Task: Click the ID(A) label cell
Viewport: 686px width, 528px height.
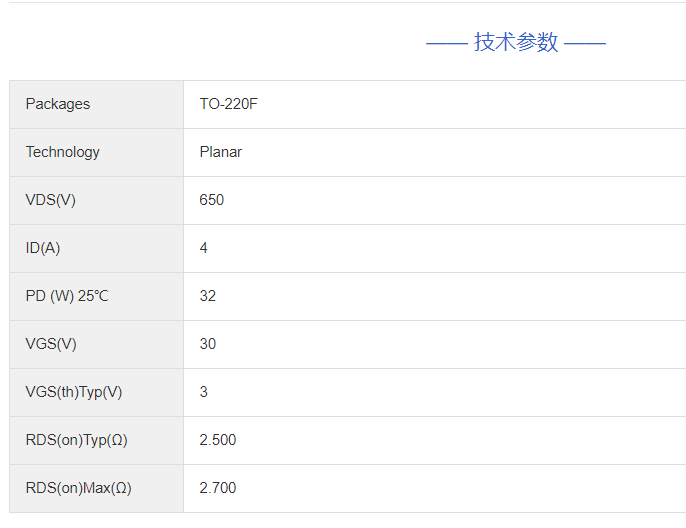Action: point(96,248)
